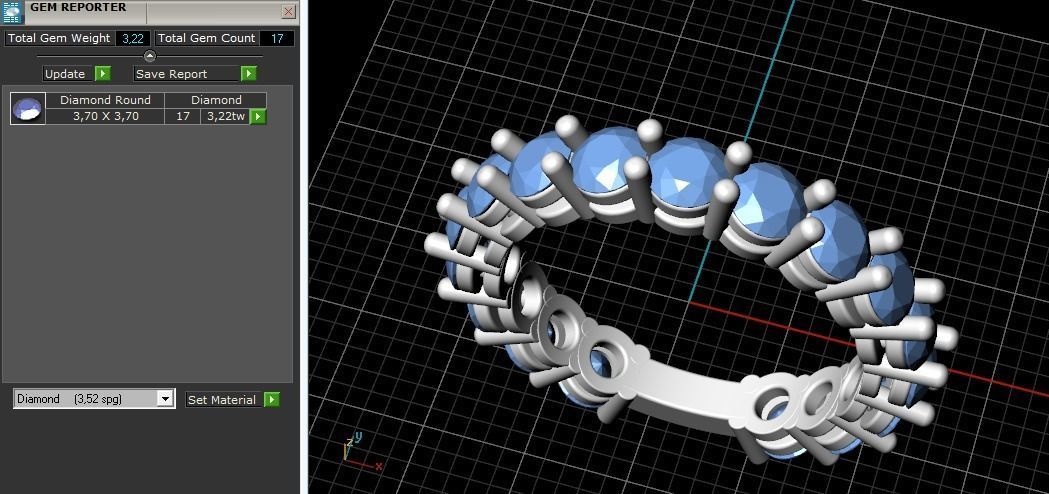Open the Diamond (3,52 spg) material dropdown
Viewport: 1049px width, 494px height.
(x=94, y=399)
